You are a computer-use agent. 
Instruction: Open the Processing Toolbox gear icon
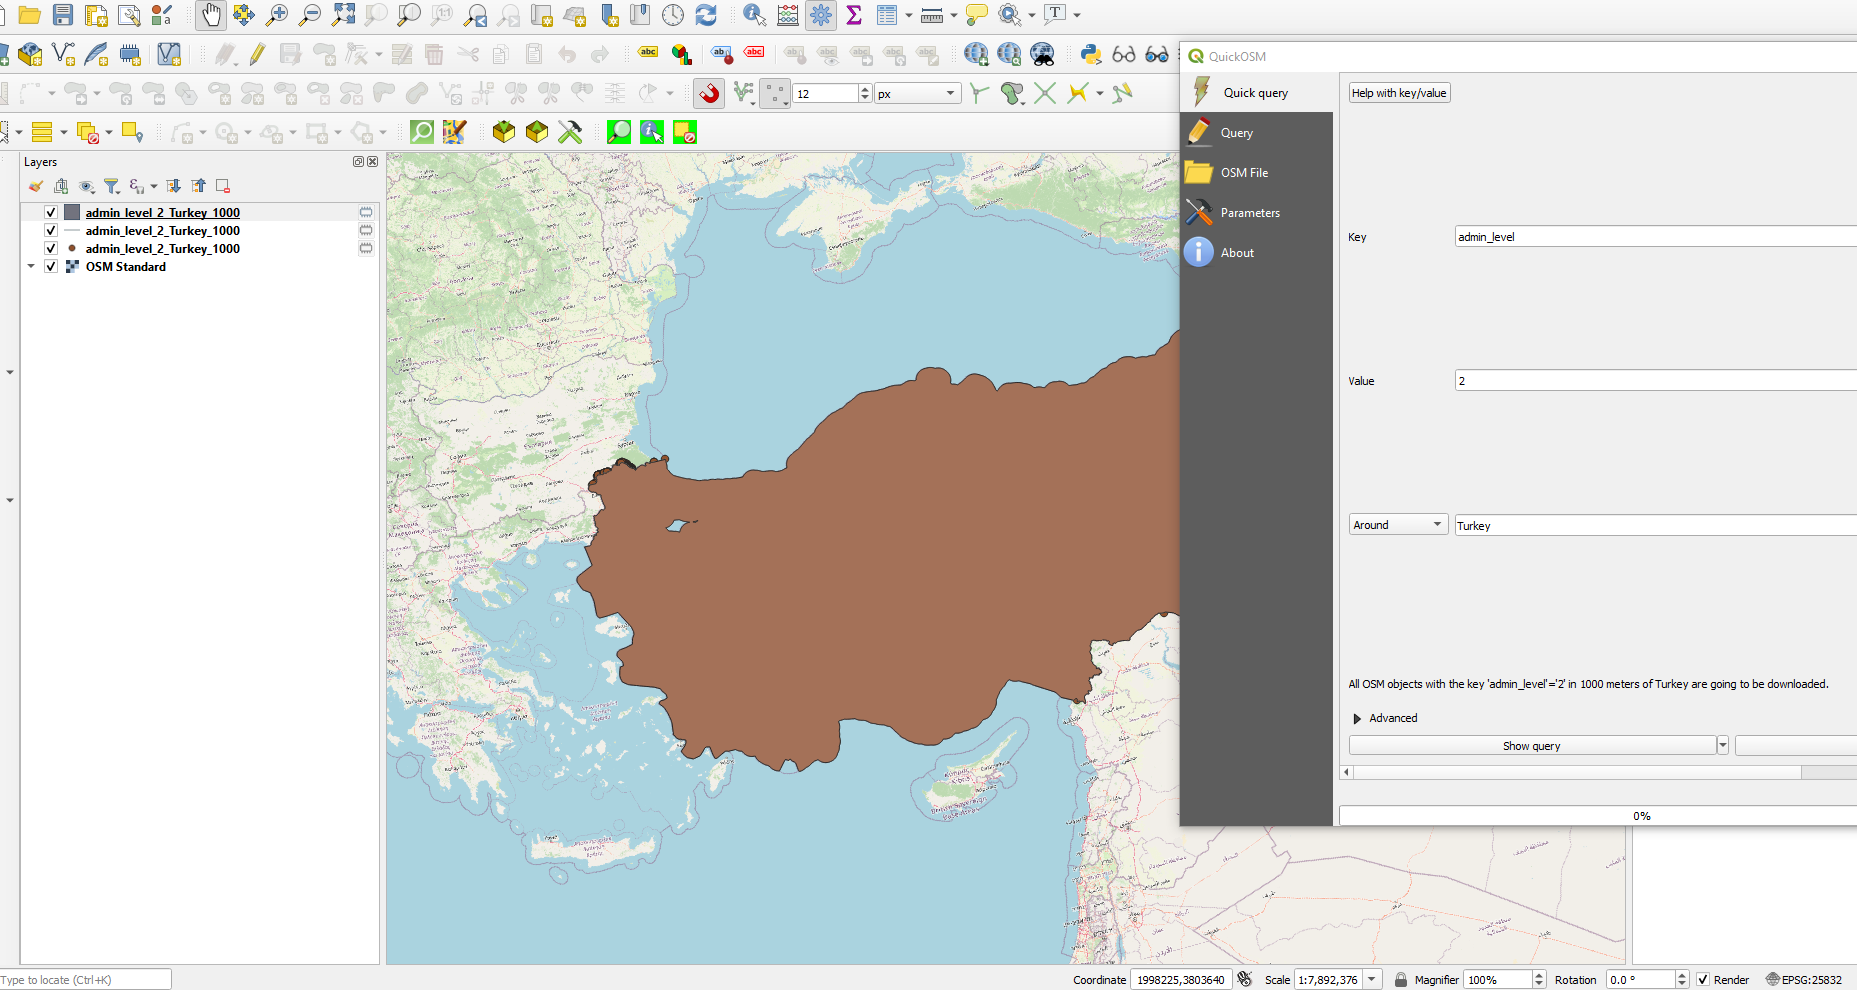[821, 15]
